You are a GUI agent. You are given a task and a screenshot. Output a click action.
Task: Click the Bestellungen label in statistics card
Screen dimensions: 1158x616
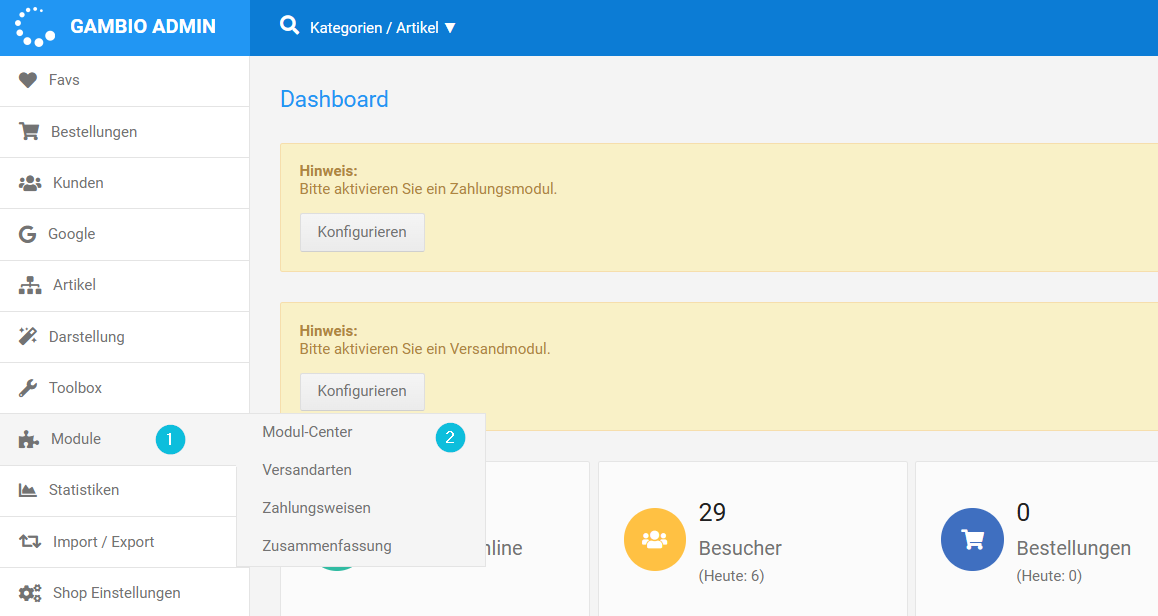coord(1074,548)
